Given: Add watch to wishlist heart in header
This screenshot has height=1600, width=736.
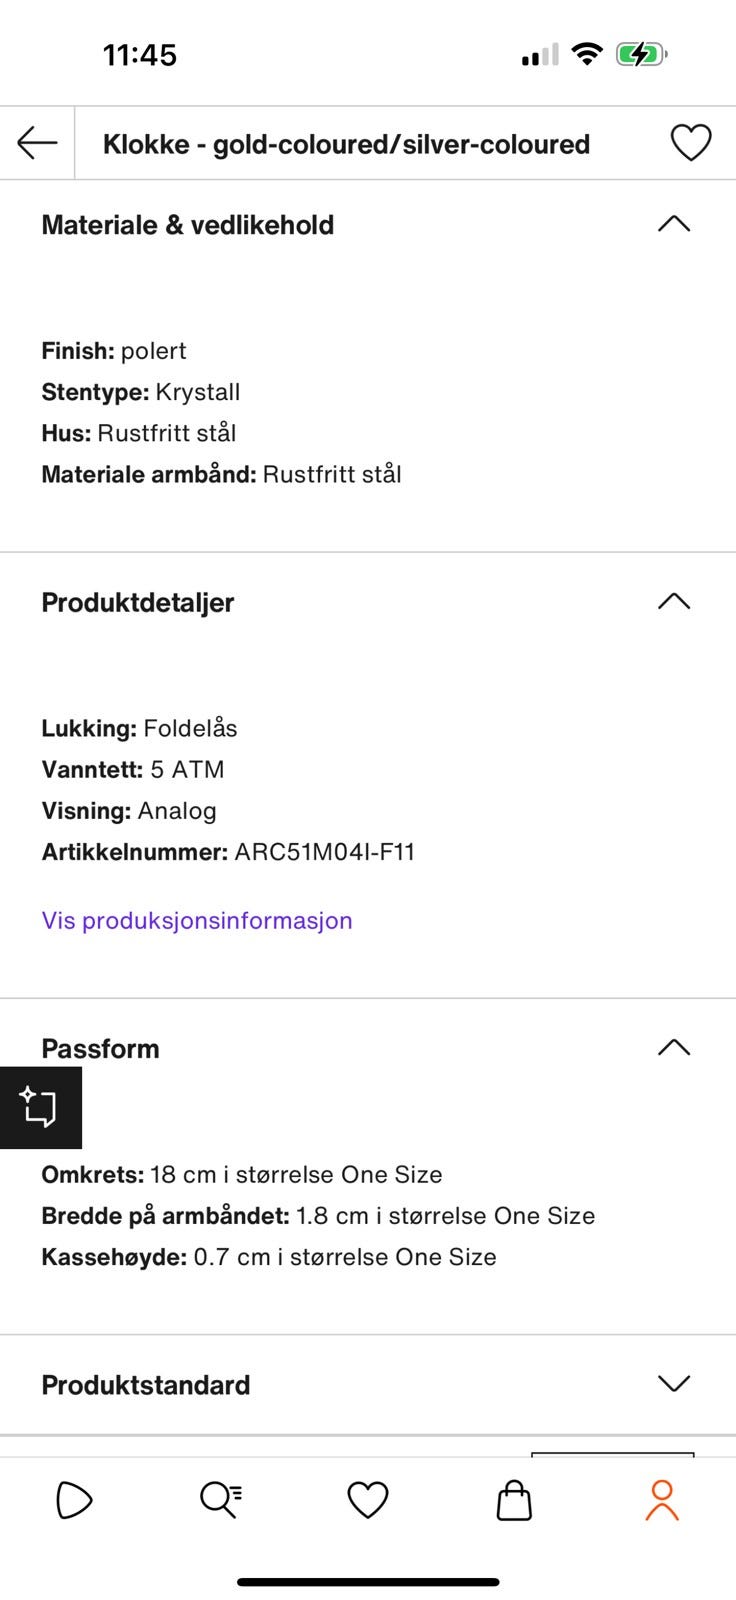Looking at the screenshot, I should pos(690,143).
